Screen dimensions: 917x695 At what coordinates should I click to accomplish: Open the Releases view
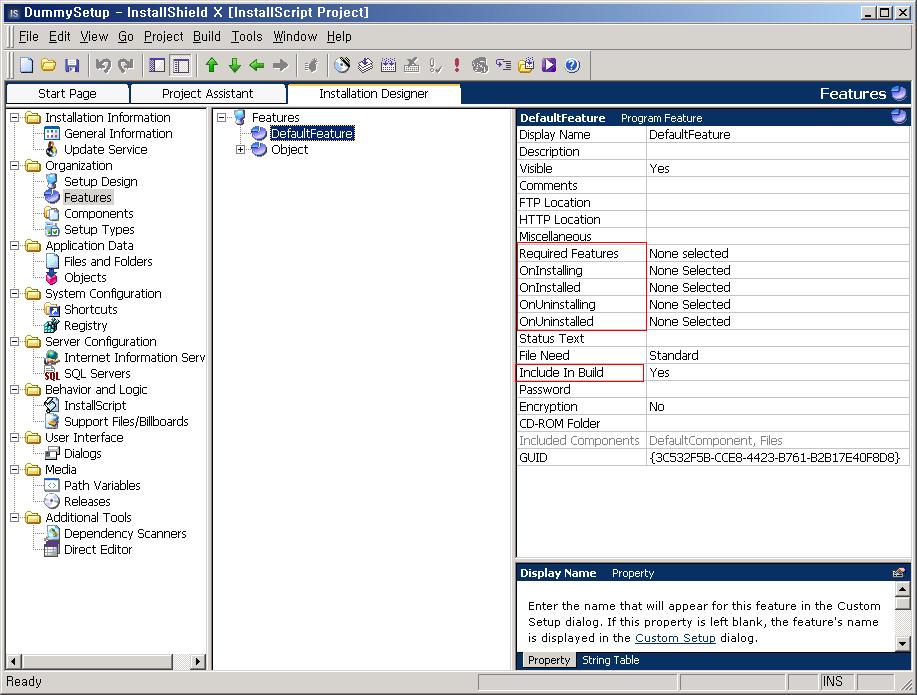click(x=87, y=501)
